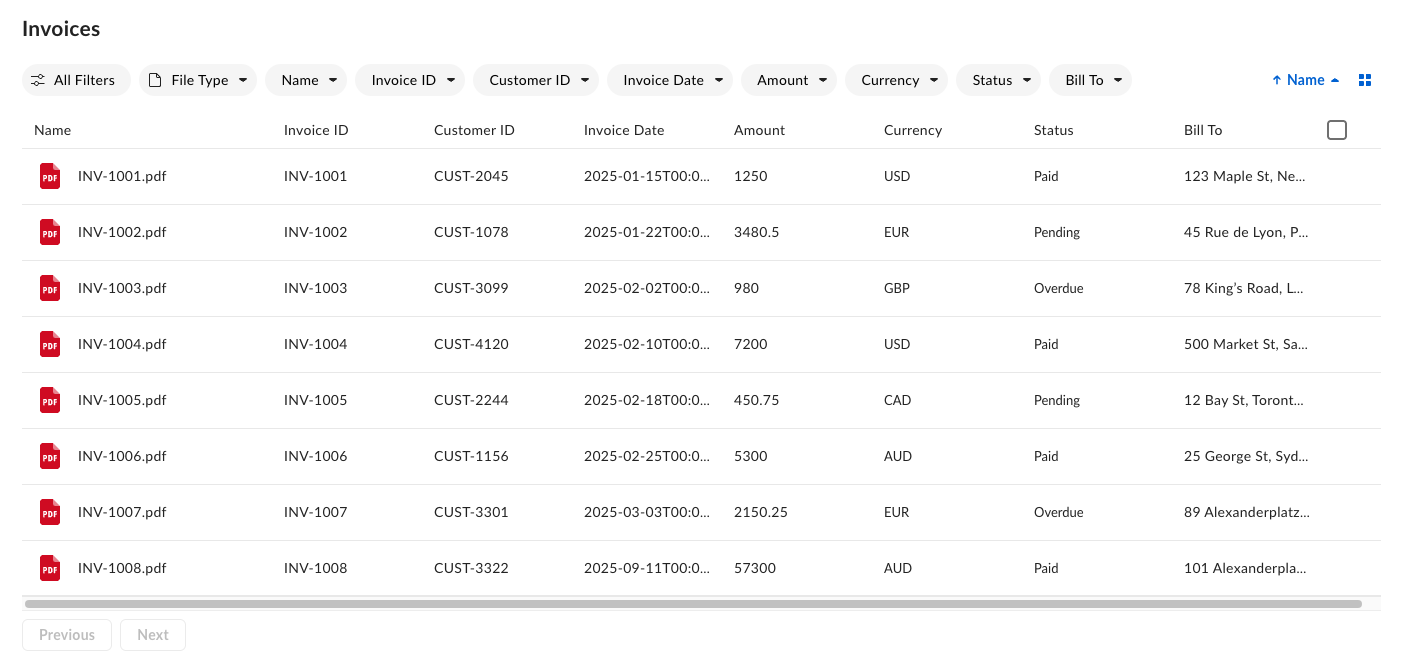Toggle the select-all checkbox in table header
Image resolution: width=1419 pixels, height=671 pixels.
click(1336, 129)
